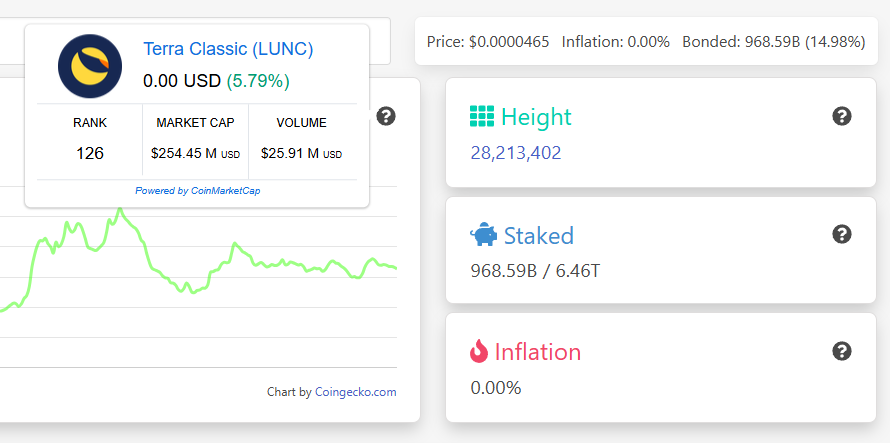Show help for the Height card
The image size is (890, 443).
click(x=842, y=117)
